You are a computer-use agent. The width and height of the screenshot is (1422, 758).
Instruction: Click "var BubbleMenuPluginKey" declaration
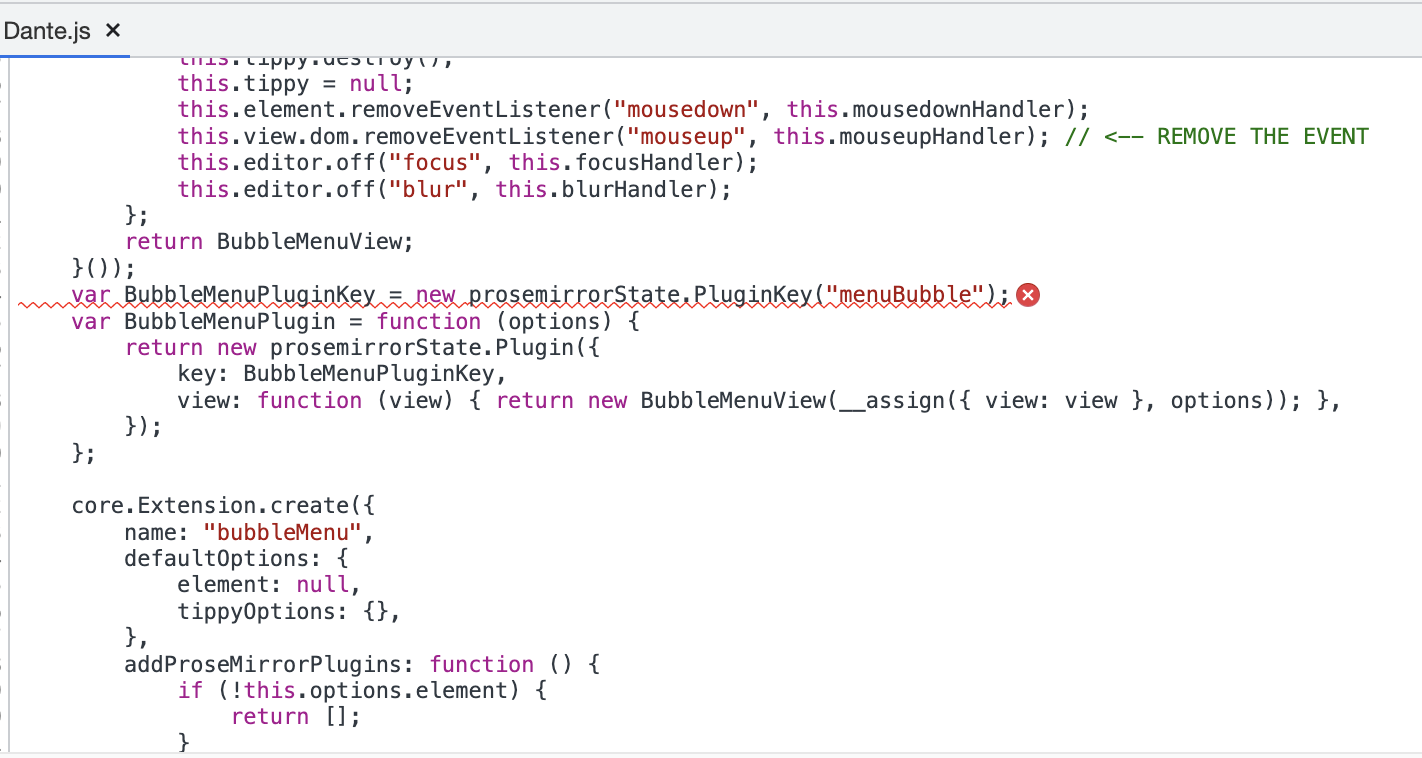[223, 294]
